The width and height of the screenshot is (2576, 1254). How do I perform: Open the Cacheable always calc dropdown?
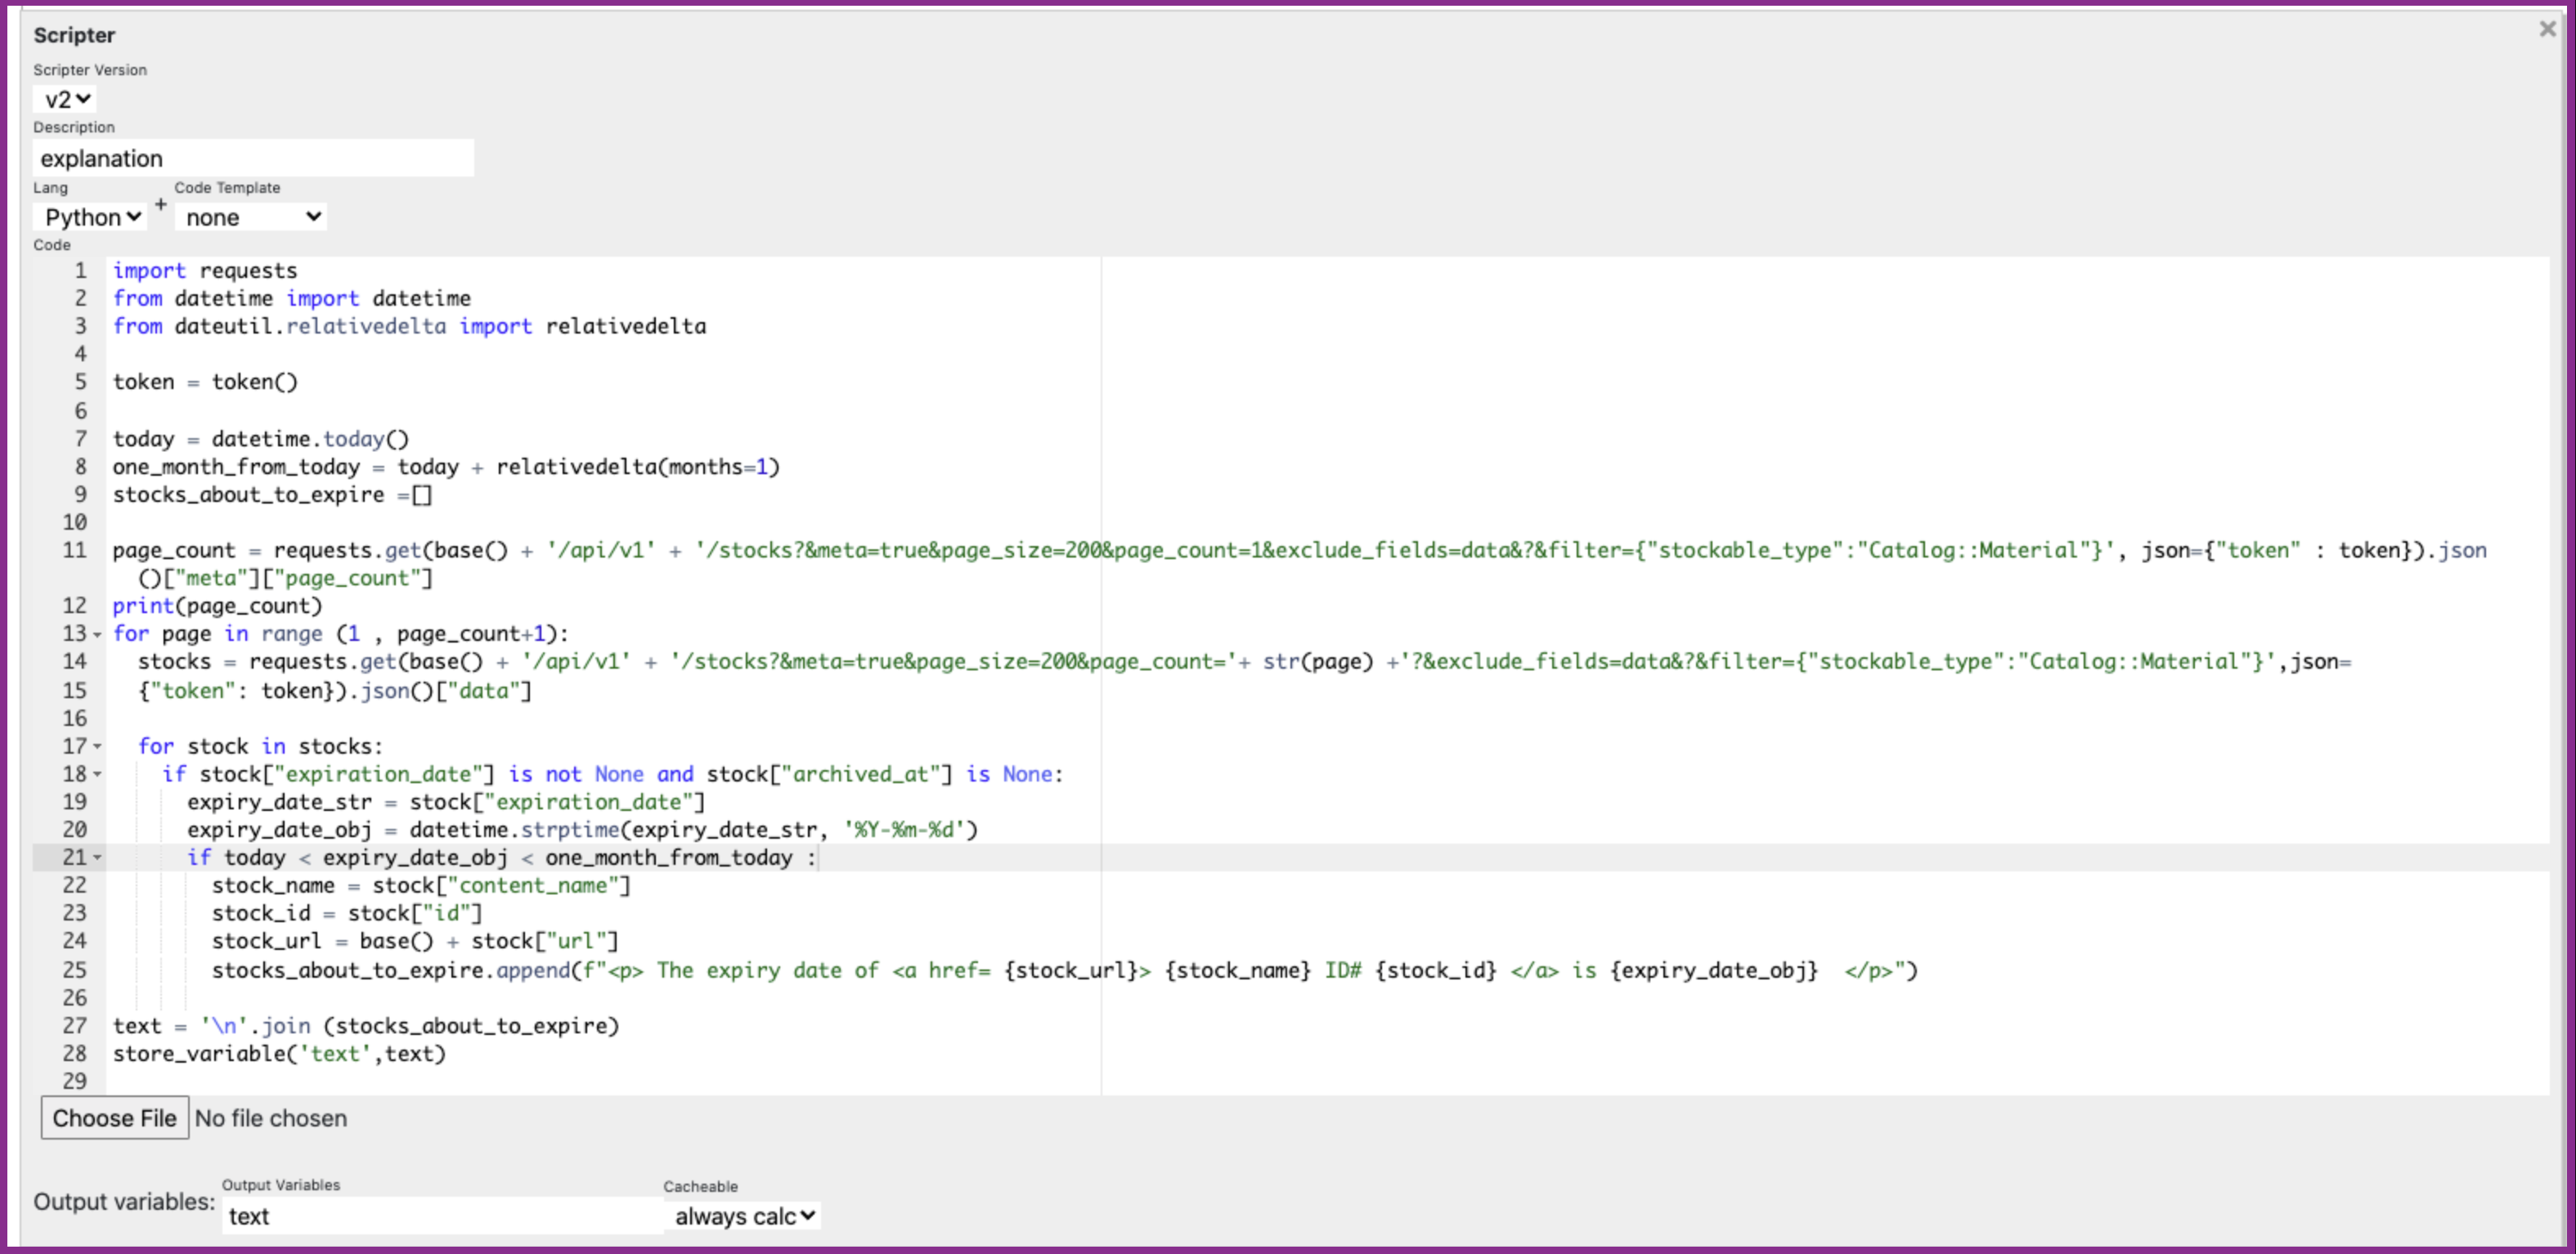point(743,1216)
